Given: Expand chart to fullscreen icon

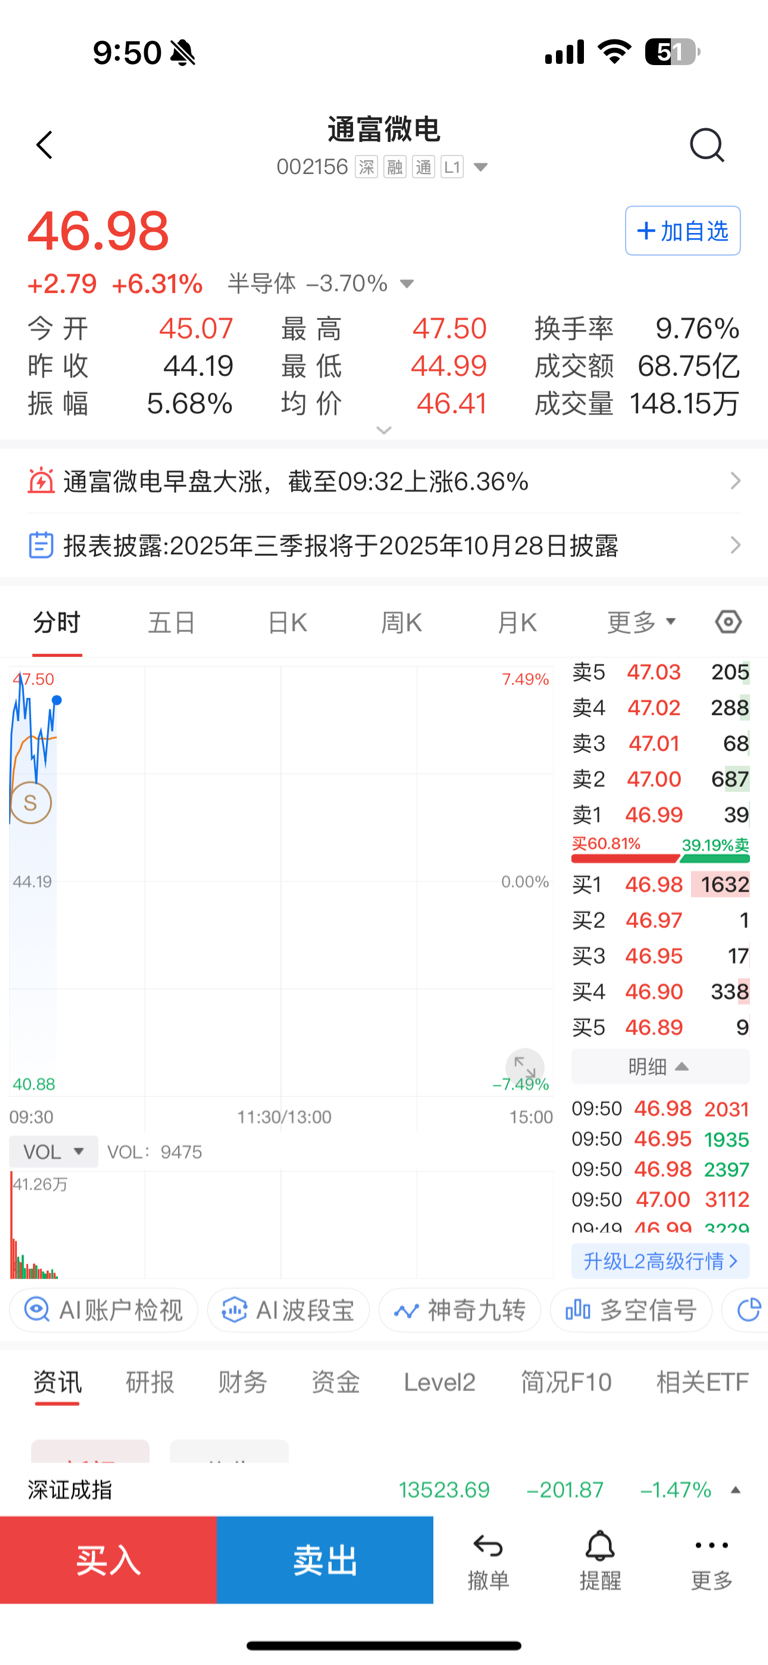Looking at the screenshot, I should point(524,1067).
